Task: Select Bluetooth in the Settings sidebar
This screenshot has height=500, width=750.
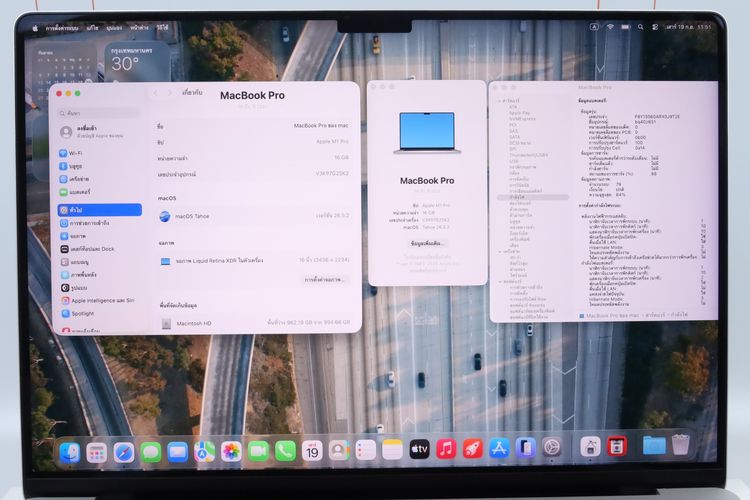Action: [99, 166]
